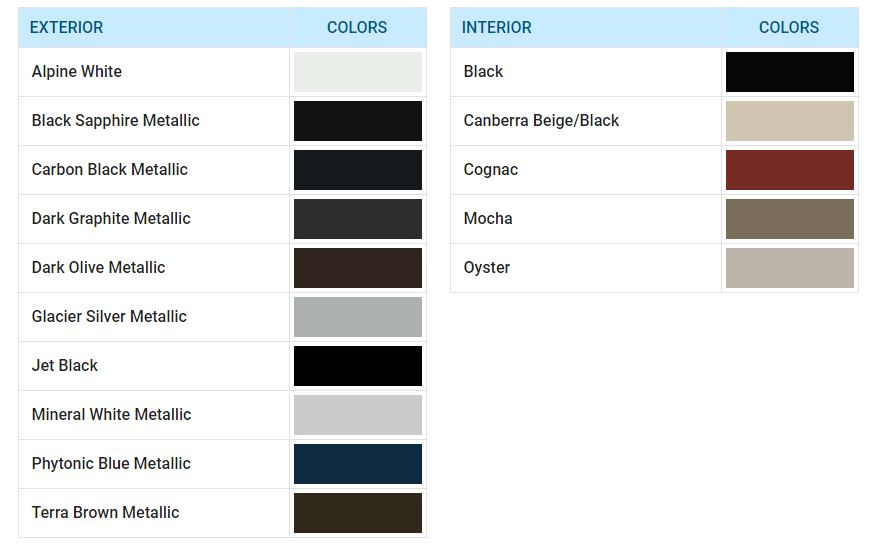
Task: Click the EXTERIOR table header
Action: coord(66,27)
